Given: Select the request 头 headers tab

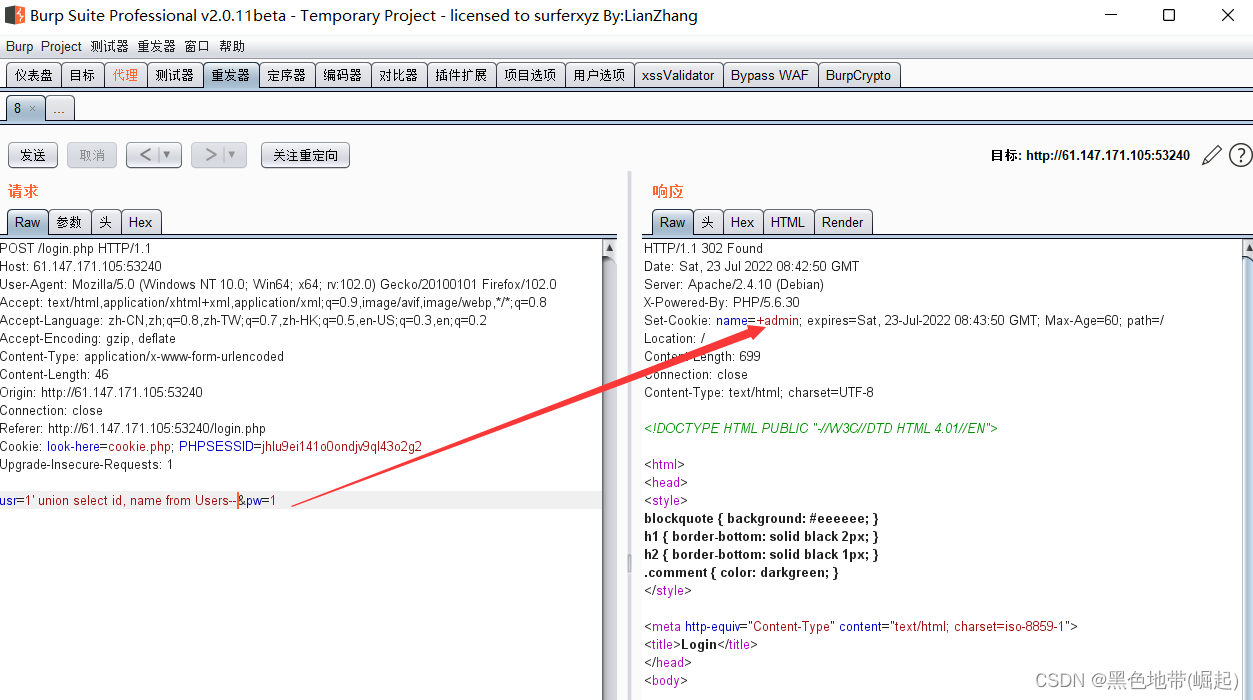Looking at the screenshot, I should [105, 222].
